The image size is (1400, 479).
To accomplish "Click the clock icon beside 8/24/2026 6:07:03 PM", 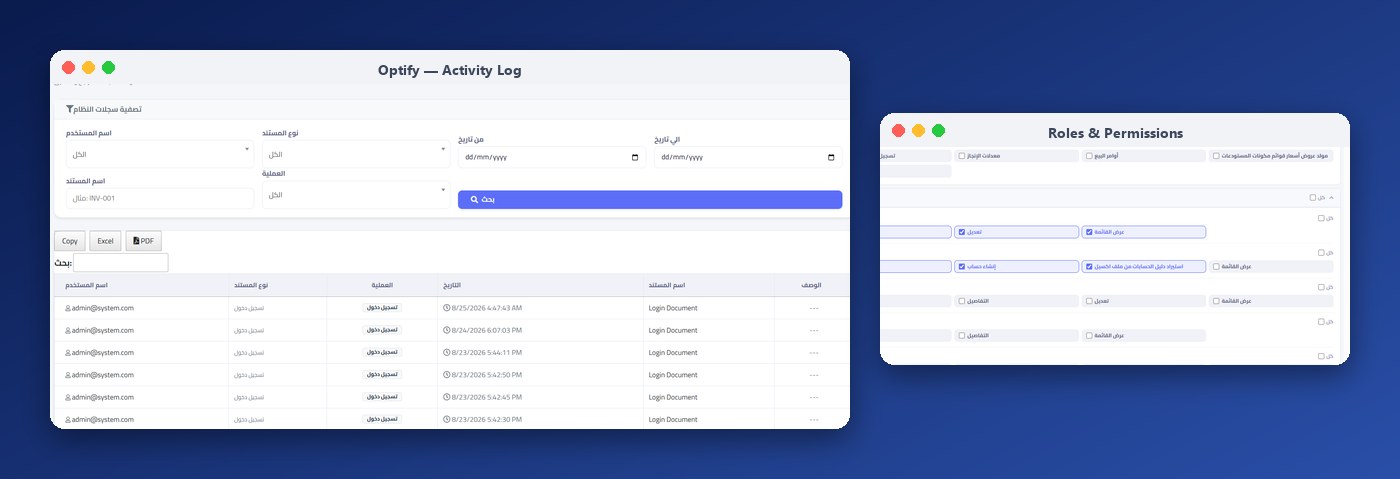I will point(446,330).
